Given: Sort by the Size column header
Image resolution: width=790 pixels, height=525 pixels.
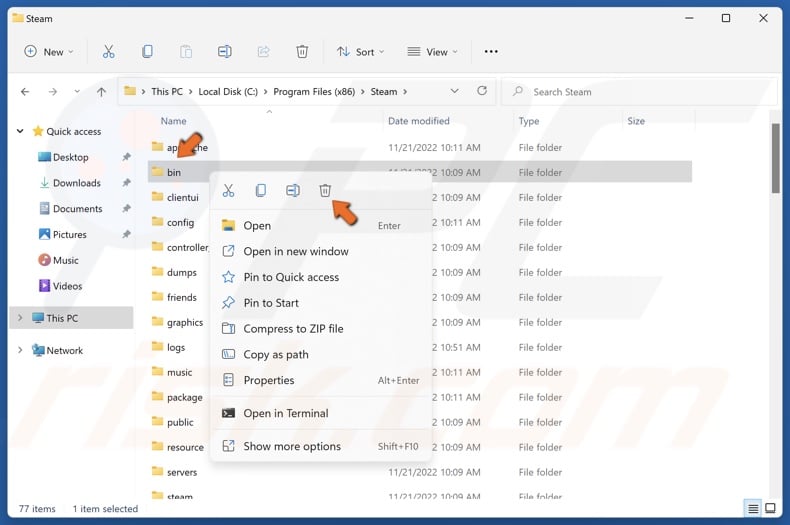Looking at the screenshot, I should pyautogui.click(x=636, y=121).
